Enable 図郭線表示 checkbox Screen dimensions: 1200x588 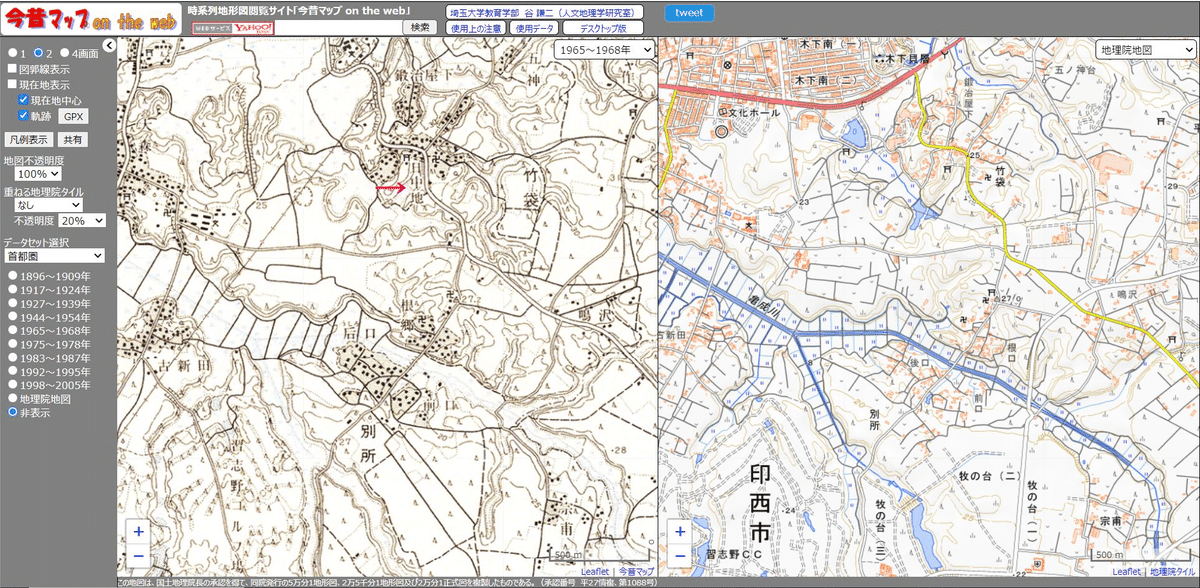(12, 69)
